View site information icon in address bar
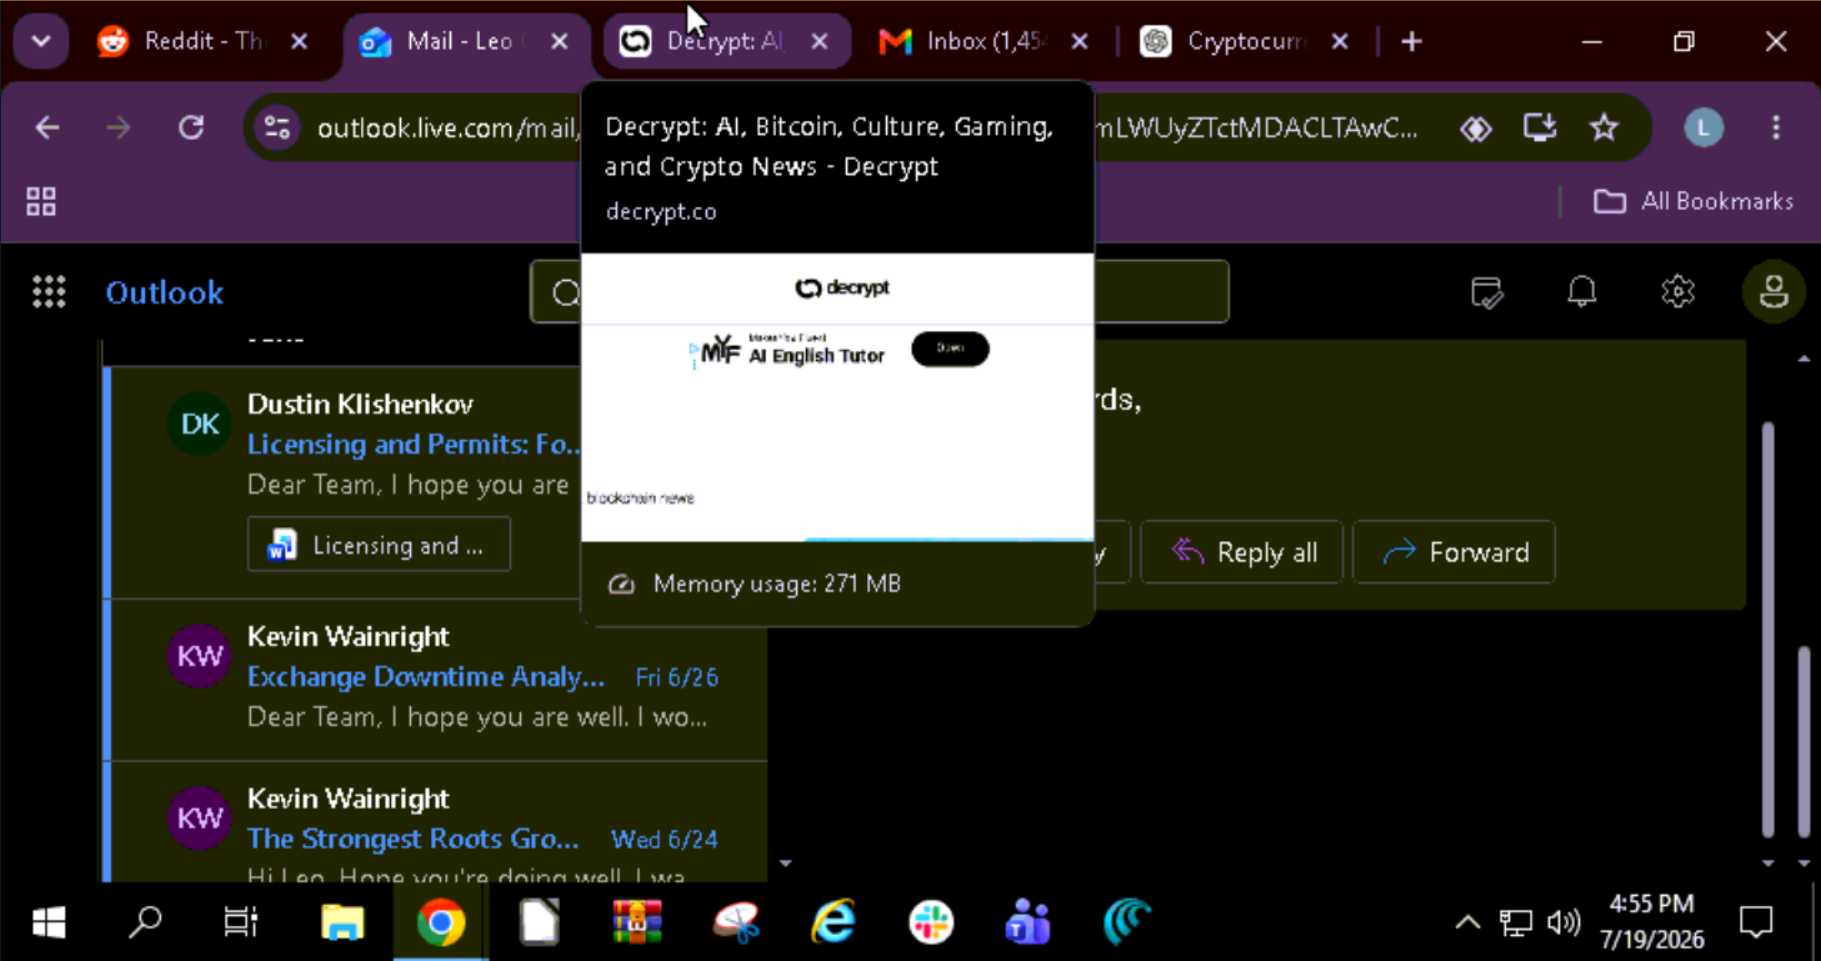1821x961 pixels. pos(278,128)
